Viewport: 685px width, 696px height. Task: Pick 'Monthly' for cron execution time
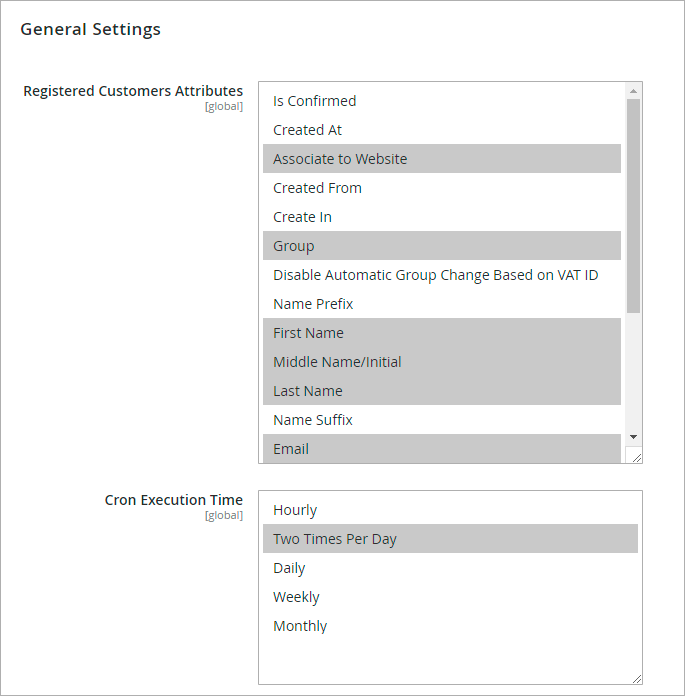pos(300,626)
